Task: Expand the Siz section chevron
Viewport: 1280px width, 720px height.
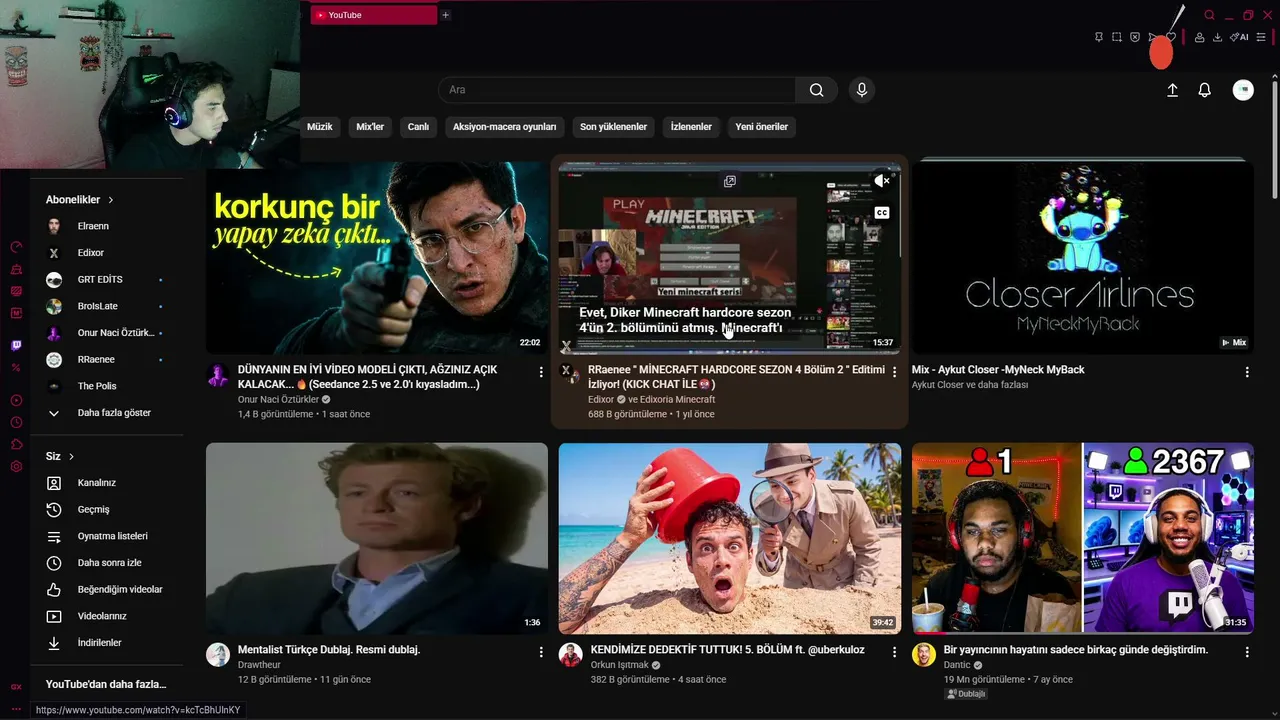Action: pyautogui.click(x=71, y=457)
